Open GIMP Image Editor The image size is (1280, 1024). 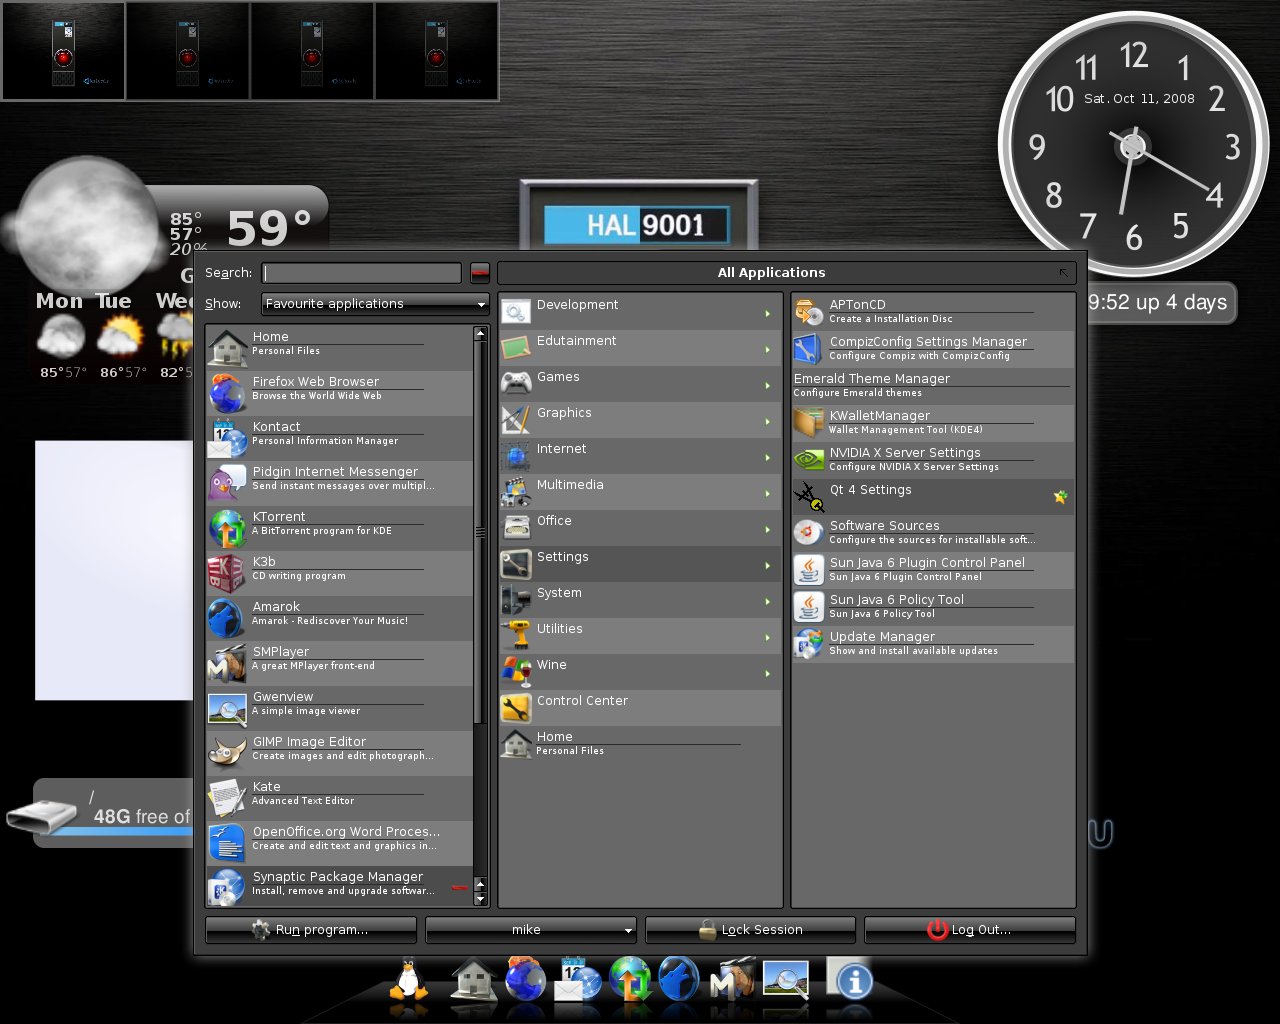click(x=339, y=753)
